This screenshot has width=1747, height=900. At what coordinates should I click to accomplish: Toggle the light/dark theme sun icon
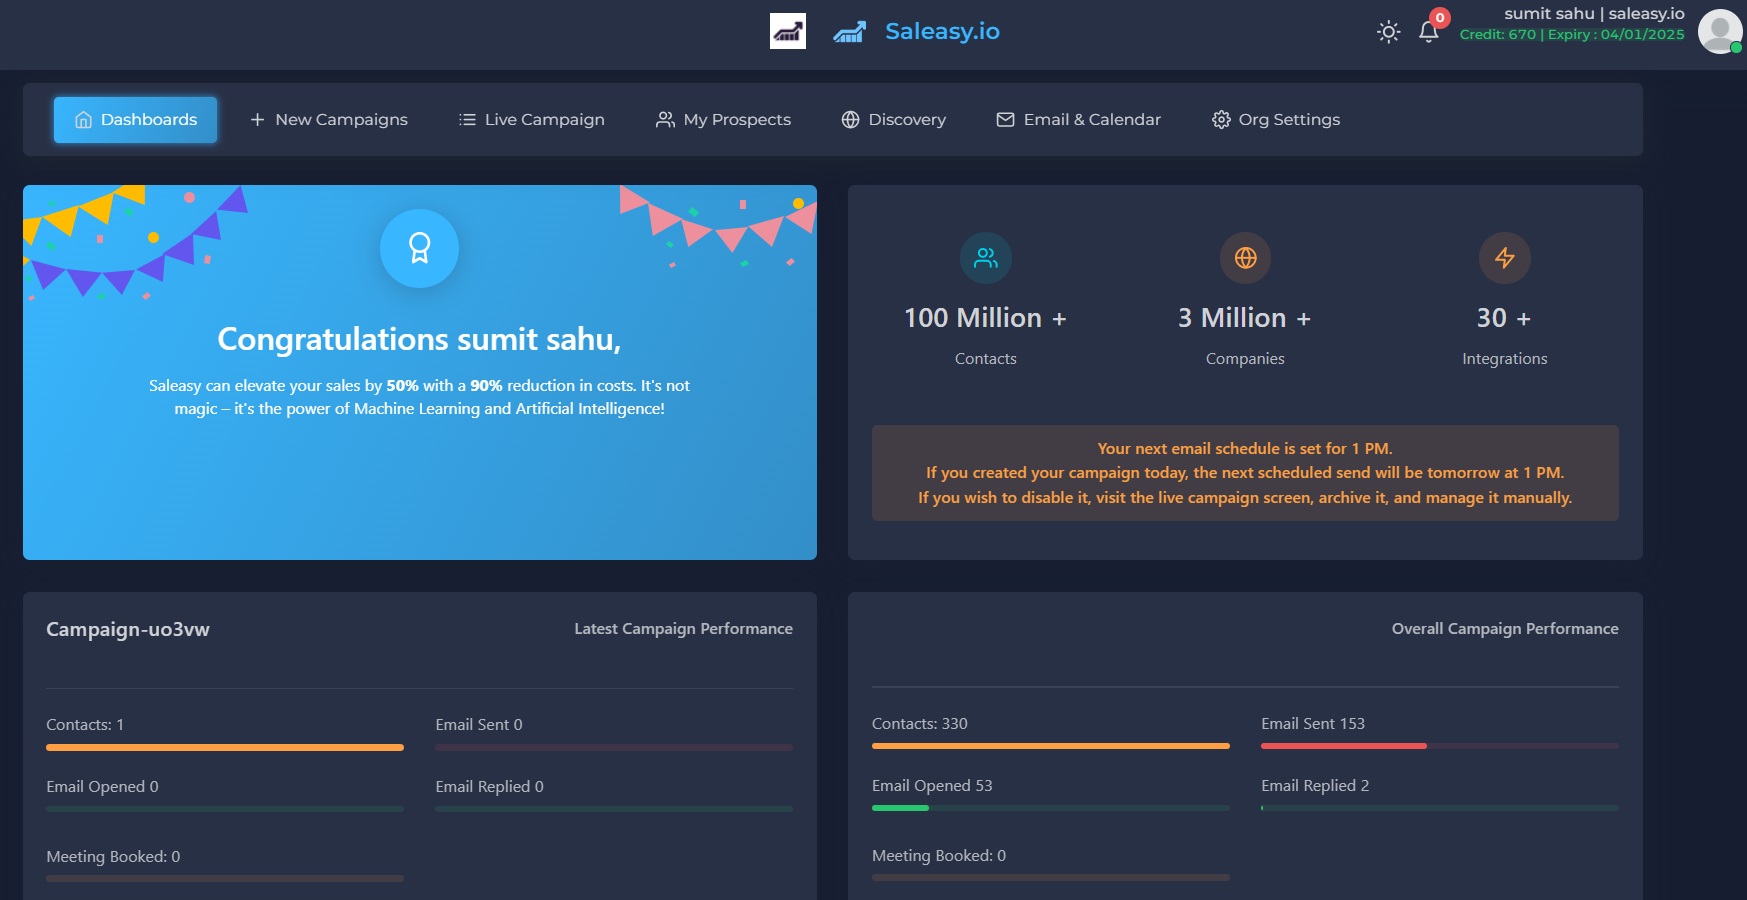click(x=1388, y=32)
